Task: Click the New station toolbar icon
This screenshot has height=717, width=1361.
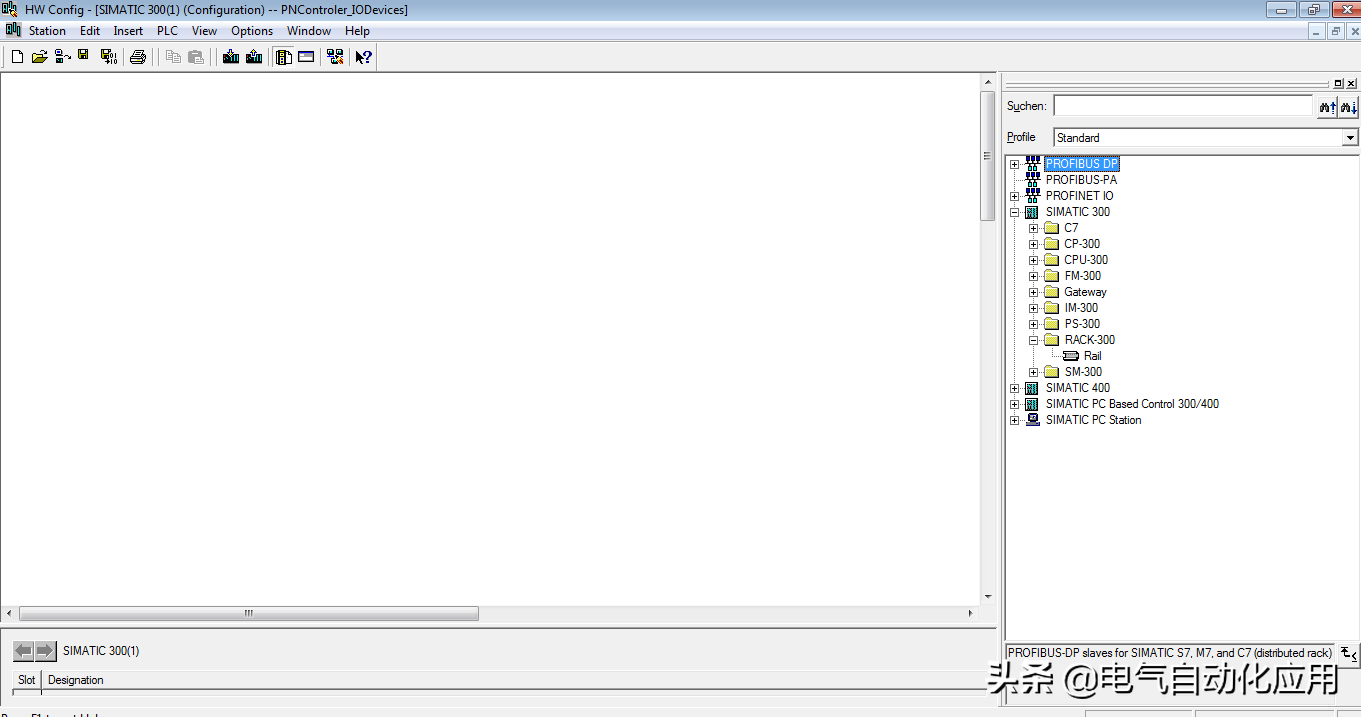Action: (17, 57)
